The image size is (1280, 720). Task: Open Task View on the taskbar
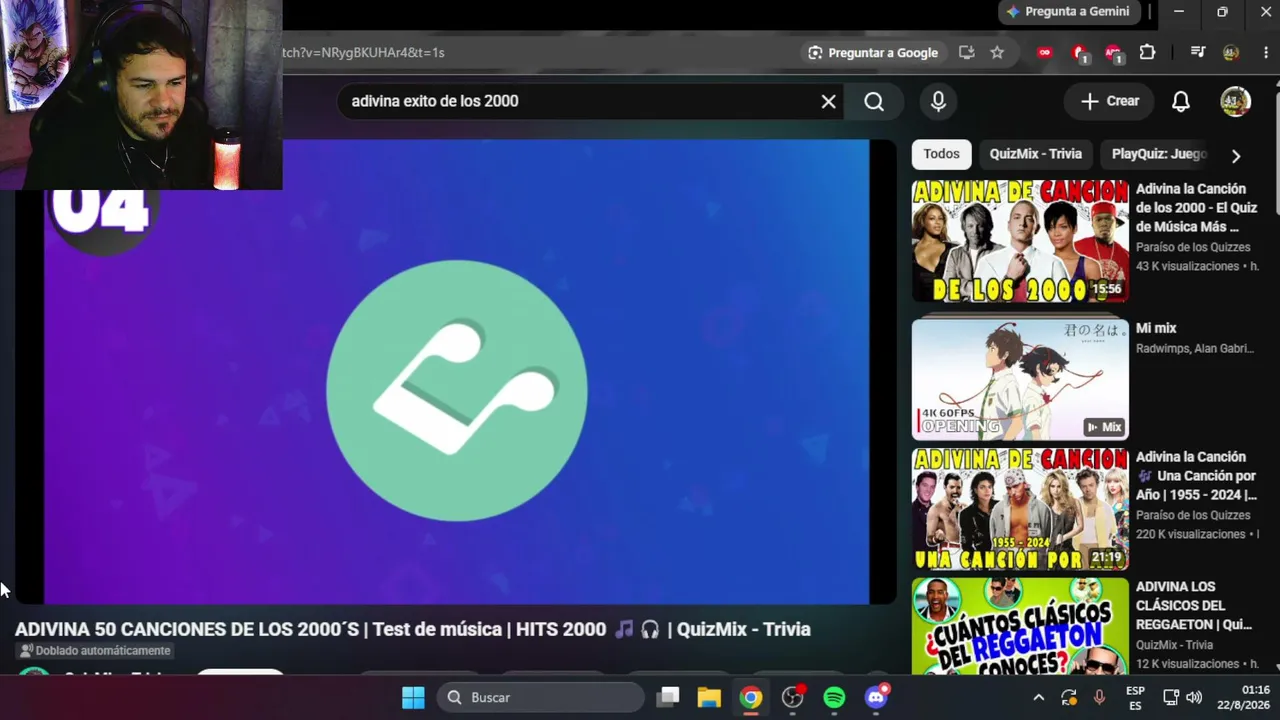tap(668, 697)
